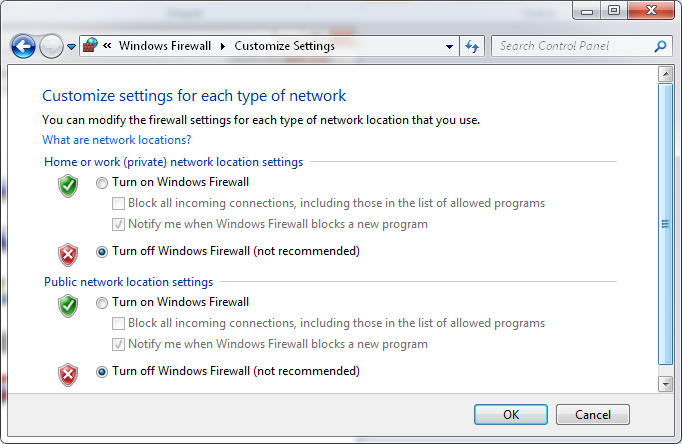Click the OK button
This screenshot has width=682, height=444.
point(511,414)
